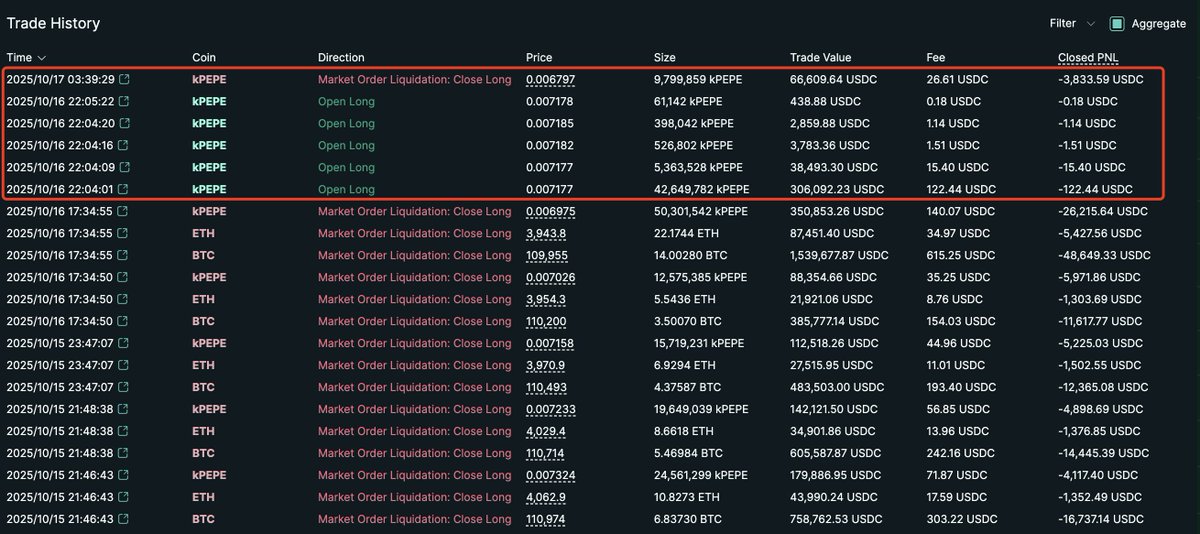Click the Direction column header
Image resolution: width=1200 pixels, height=534 pixels.
341,58
